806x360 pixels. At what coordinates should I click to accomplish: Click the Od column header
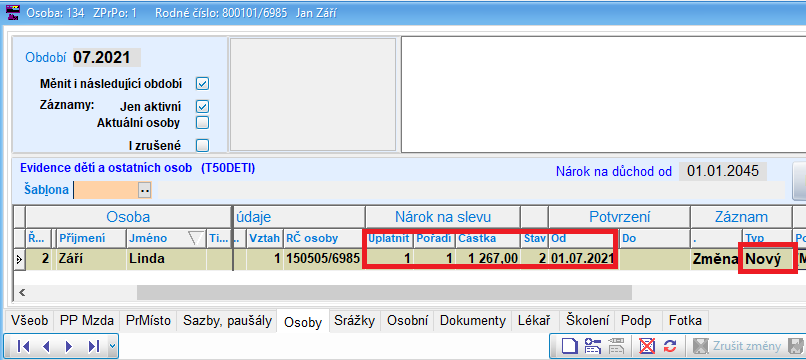[584, 238]
